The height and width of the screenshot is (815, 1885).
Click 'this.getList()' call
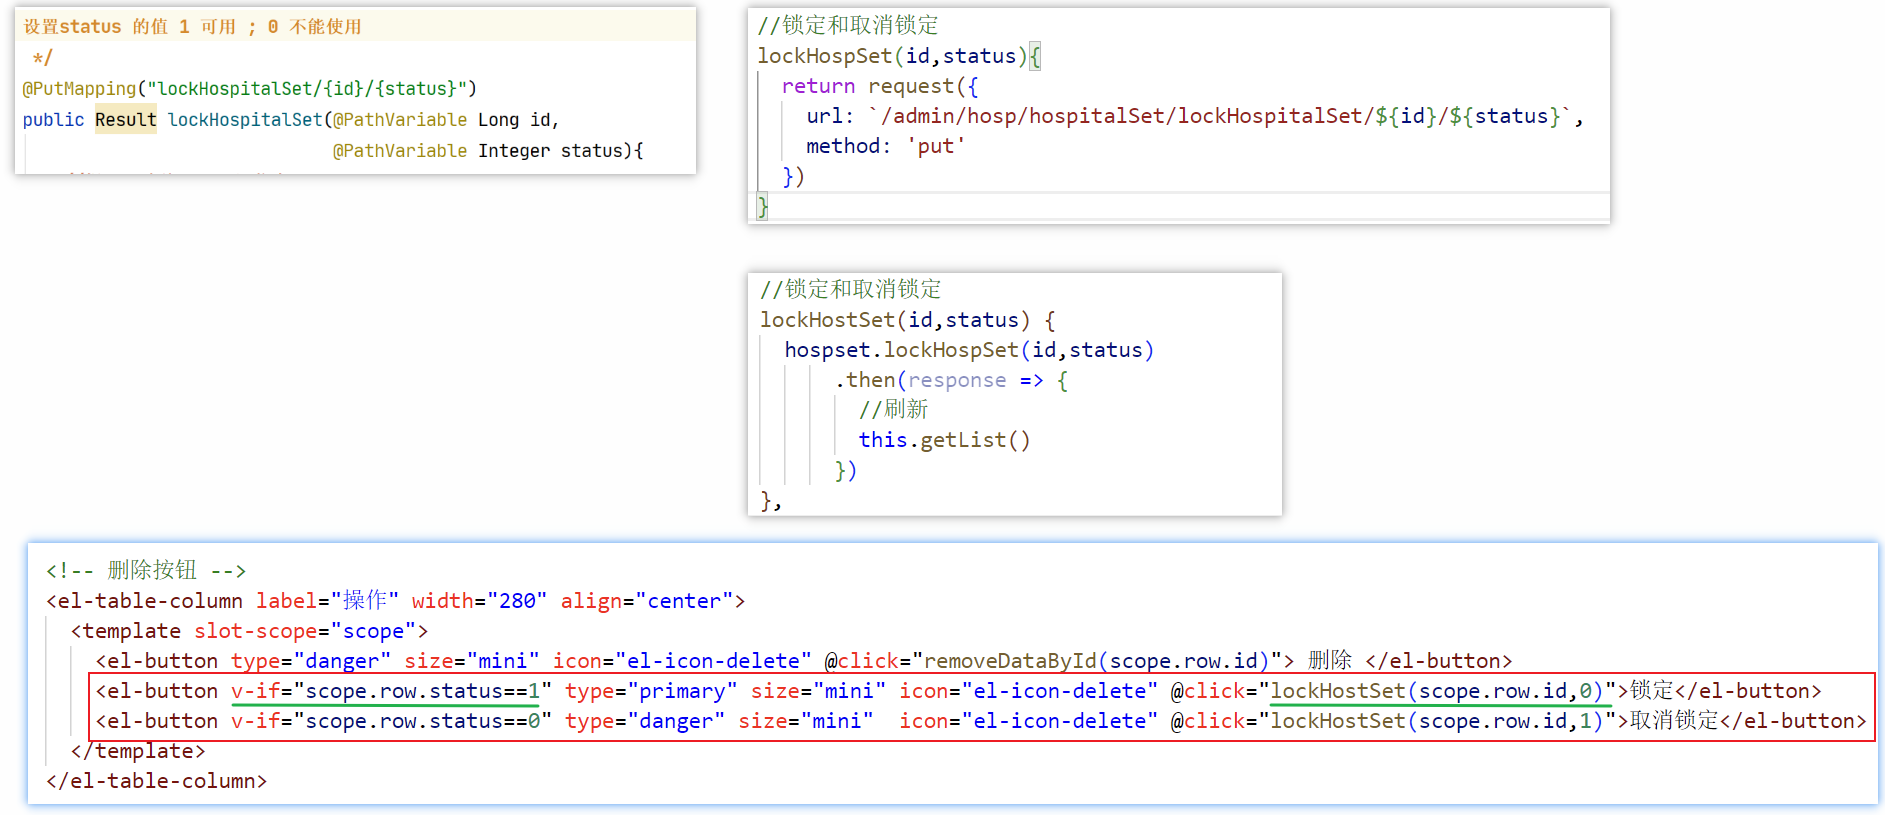[944, 440]
